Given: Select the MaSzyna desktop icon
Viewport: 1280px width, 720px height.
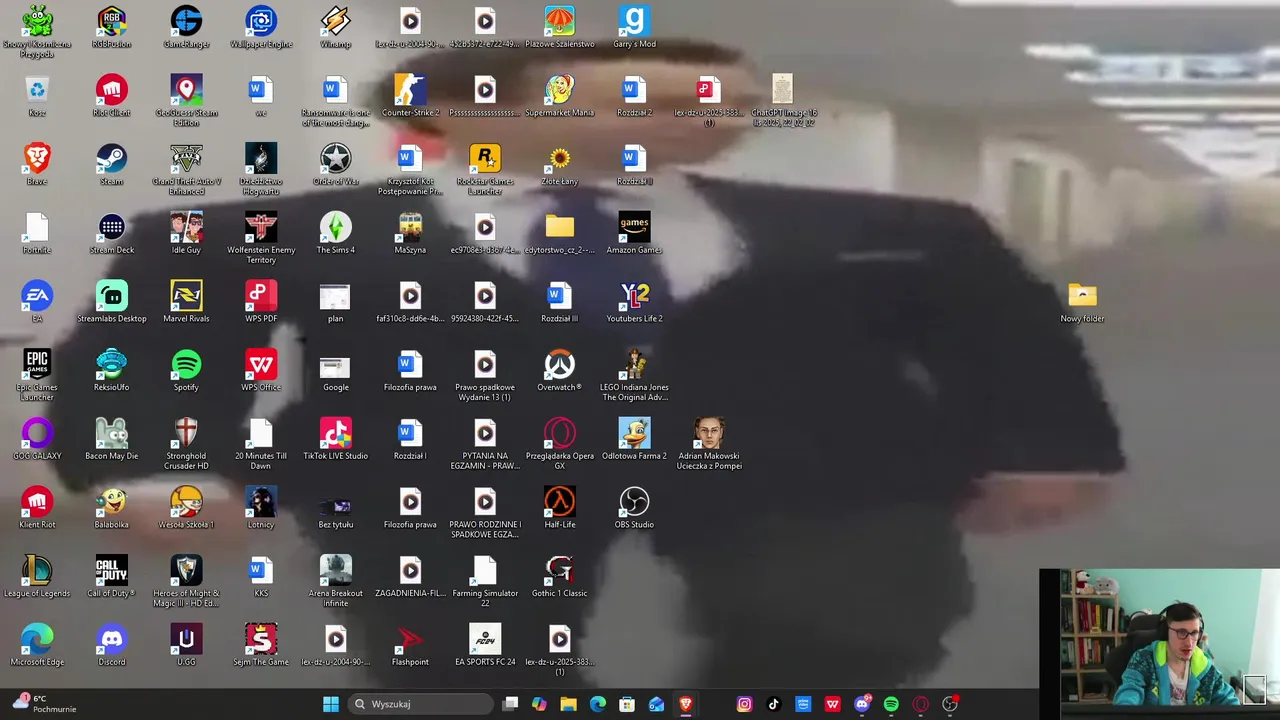Looking at the screenshot, I should (410, 233).
